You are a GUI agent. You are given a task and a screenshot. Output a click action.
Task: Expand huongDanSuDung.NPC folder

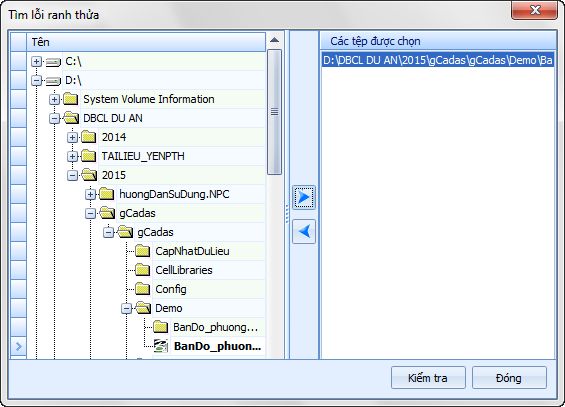coord(90,194)
